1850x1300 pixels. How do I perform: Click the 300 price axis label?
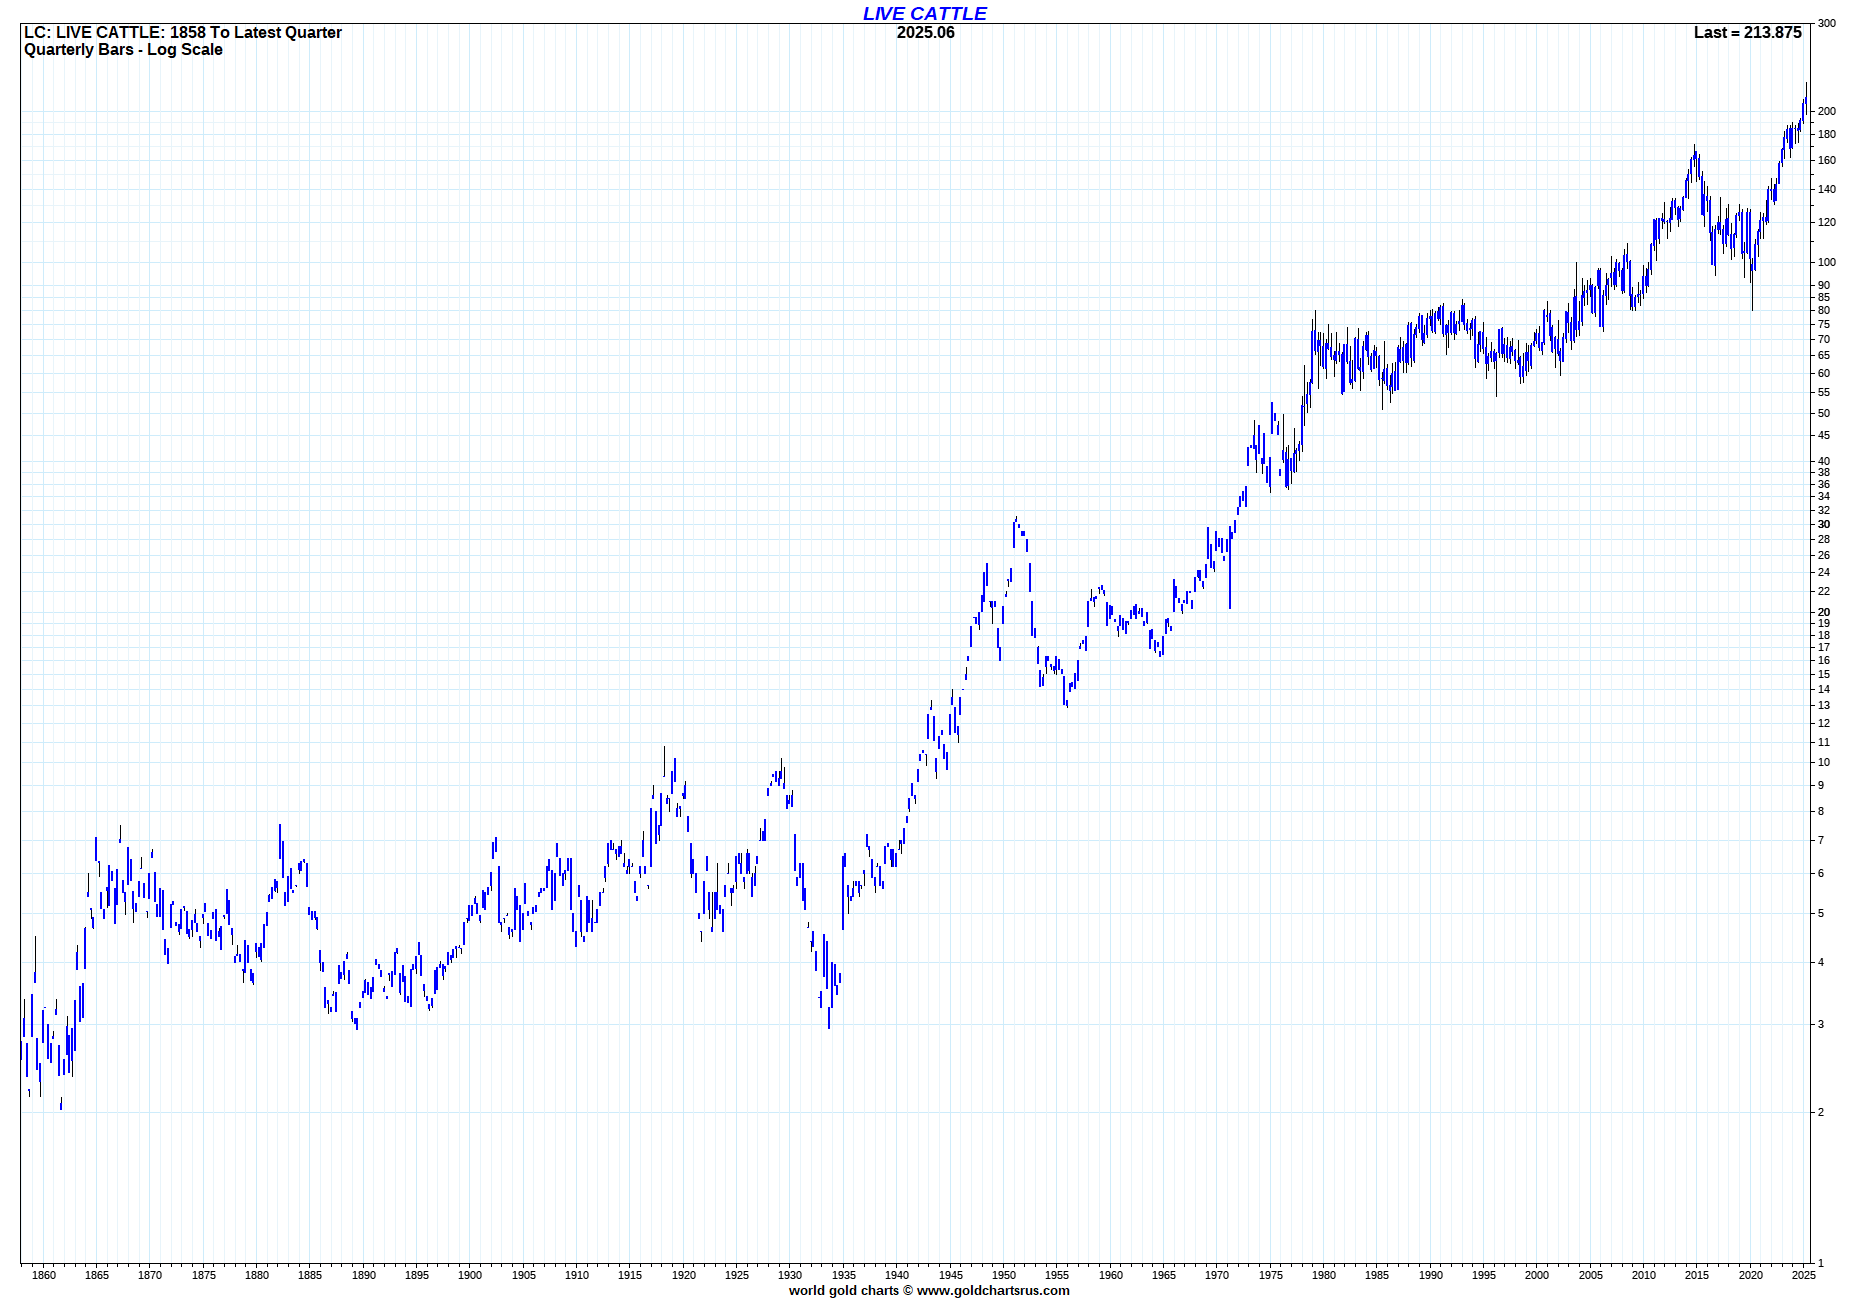tap(1827, 23)
